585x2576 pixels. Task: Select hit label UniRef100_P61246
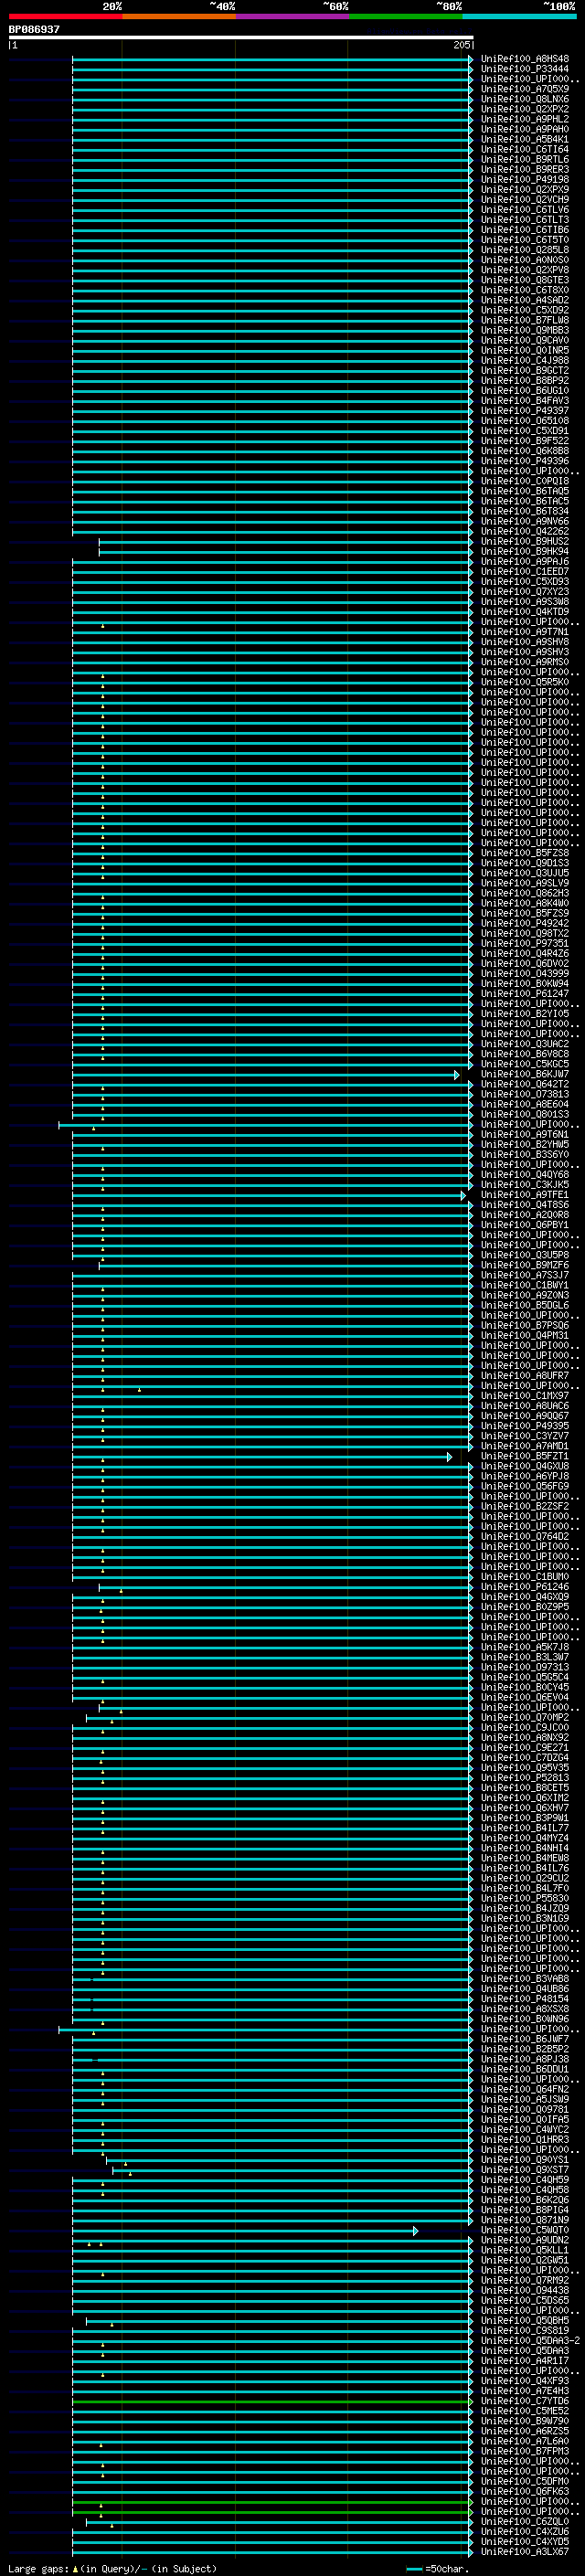pos(525,1587)
